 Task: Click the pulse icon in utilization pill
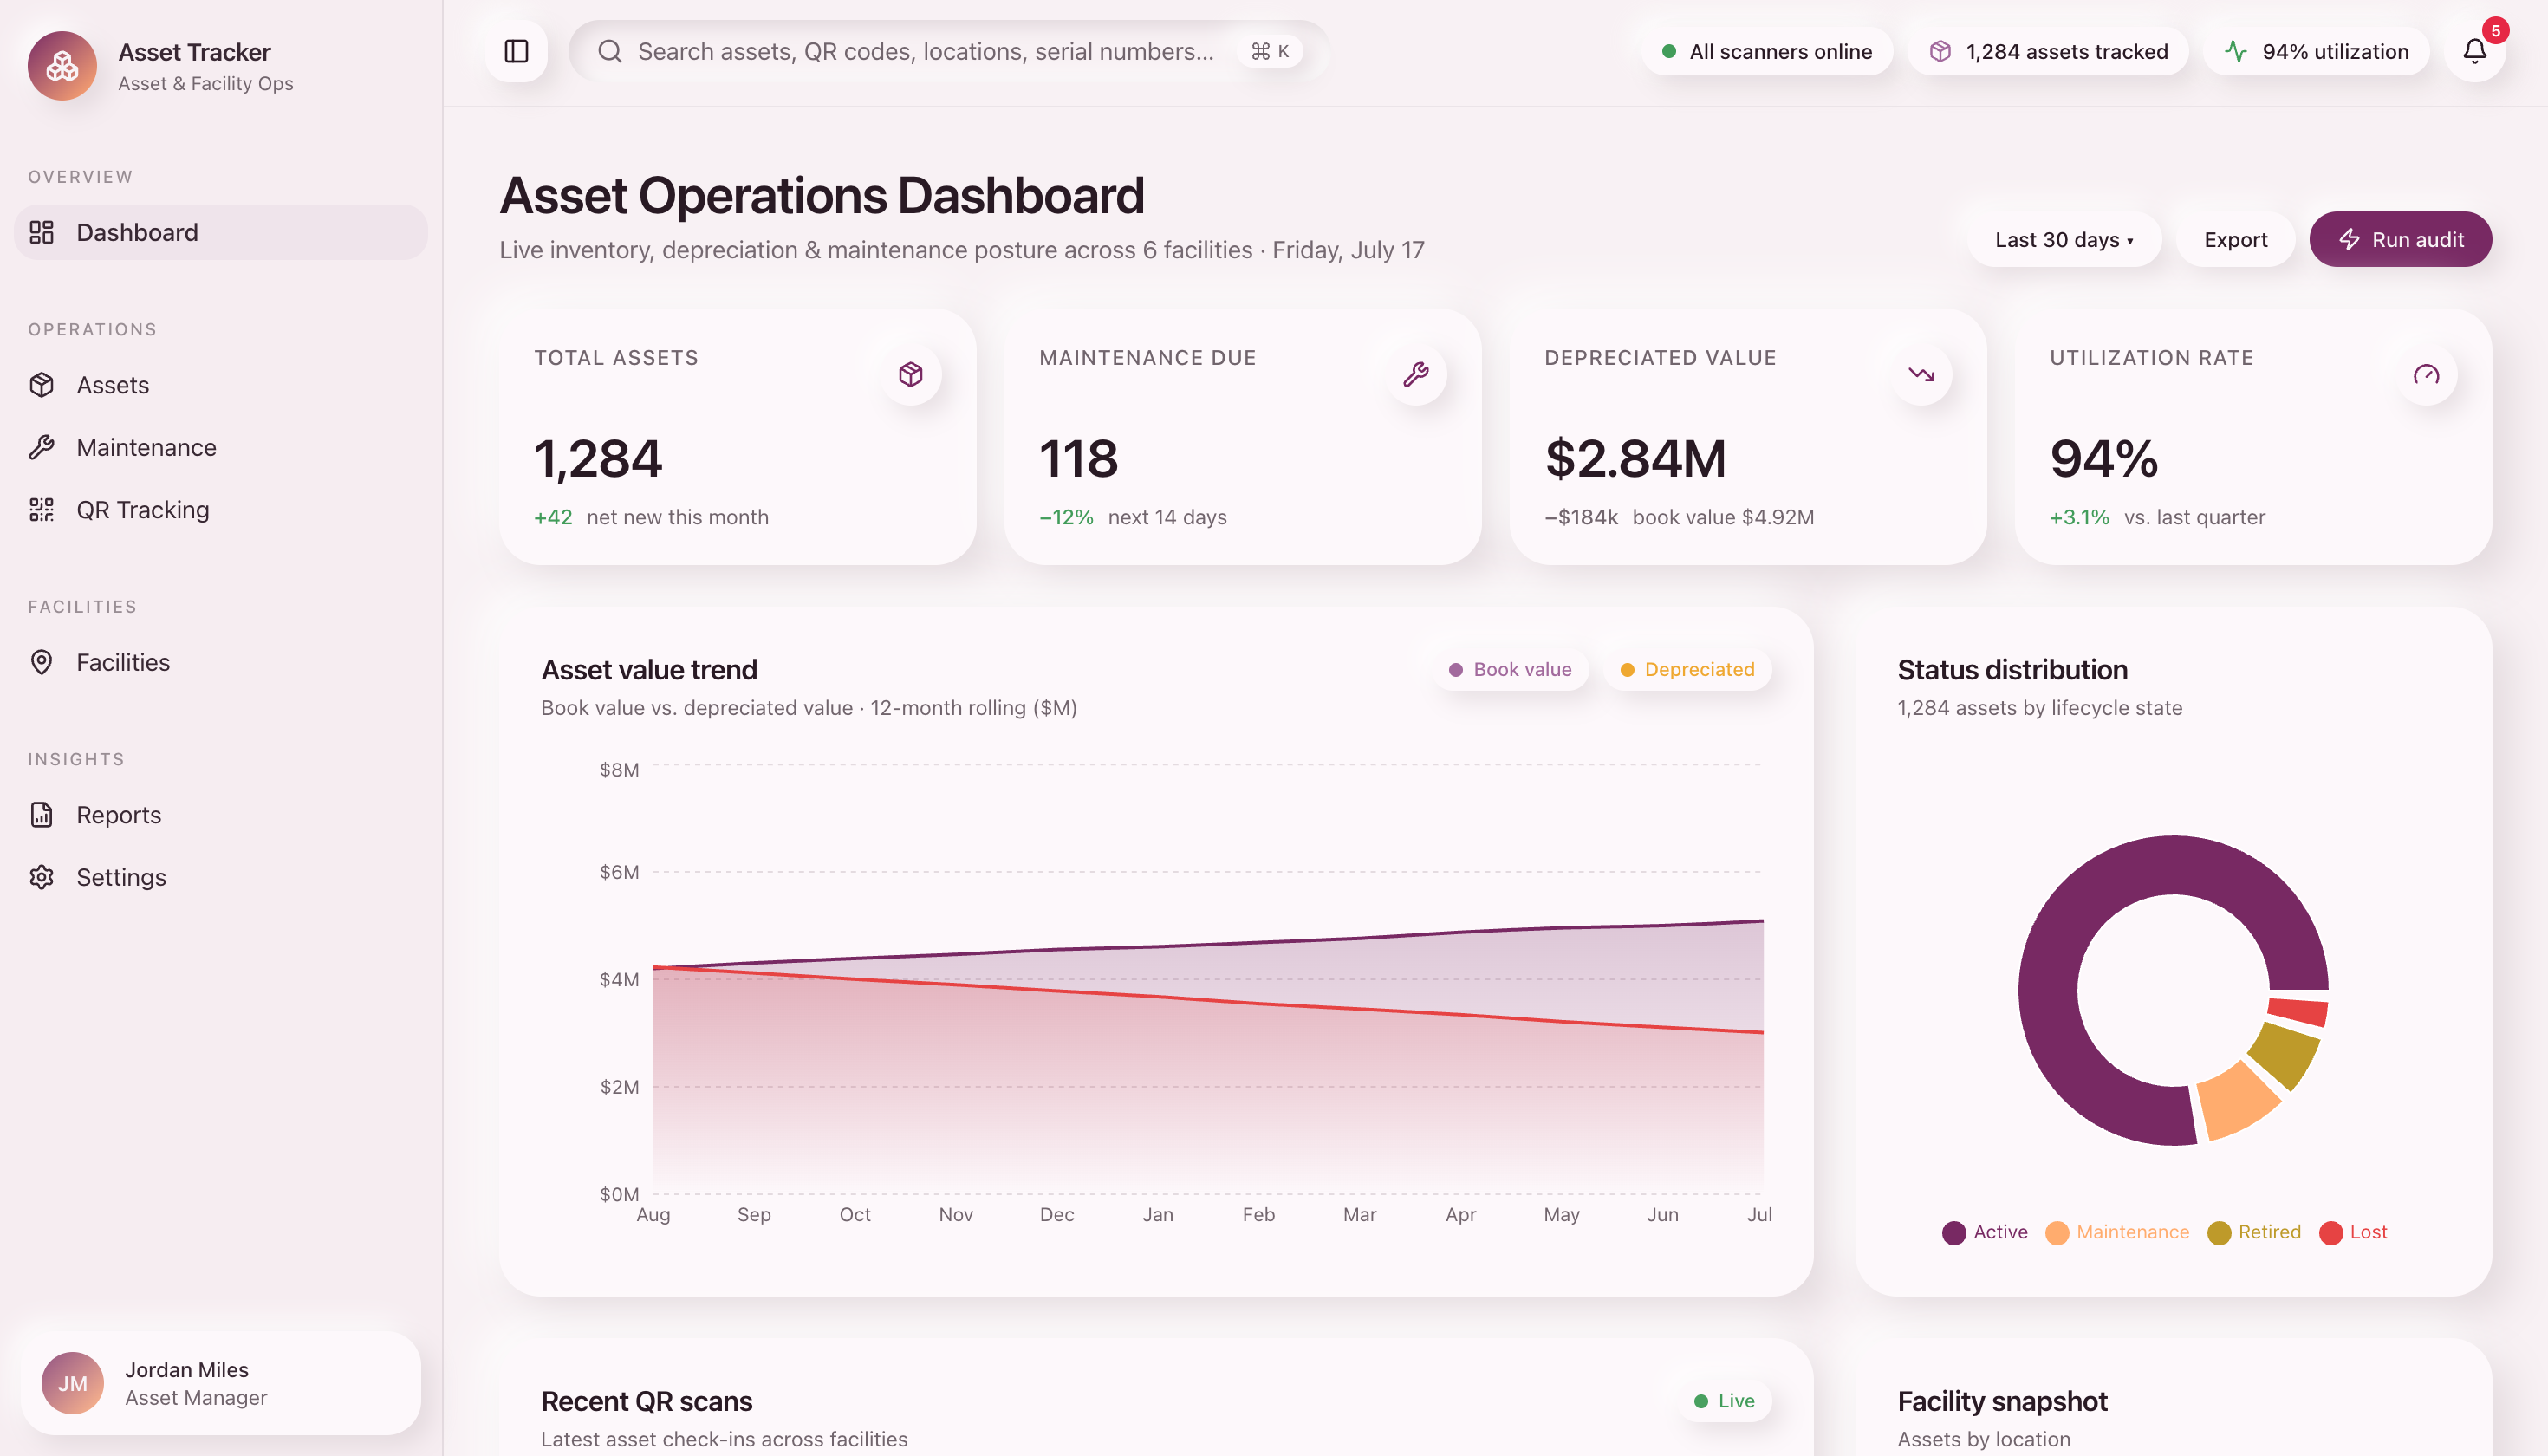(2236, 51)
